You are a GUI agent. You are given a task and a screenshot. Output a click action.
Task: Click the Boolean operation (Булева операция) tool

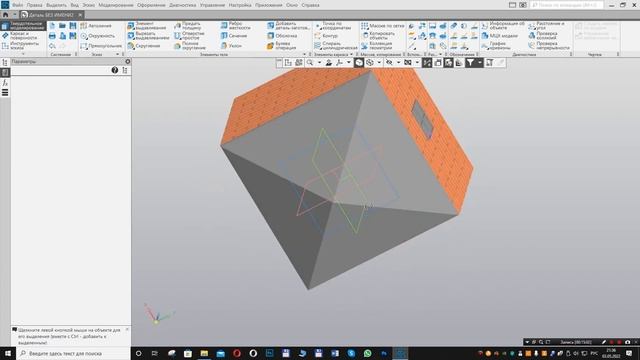pyautogui.click(x=281, y=46)
